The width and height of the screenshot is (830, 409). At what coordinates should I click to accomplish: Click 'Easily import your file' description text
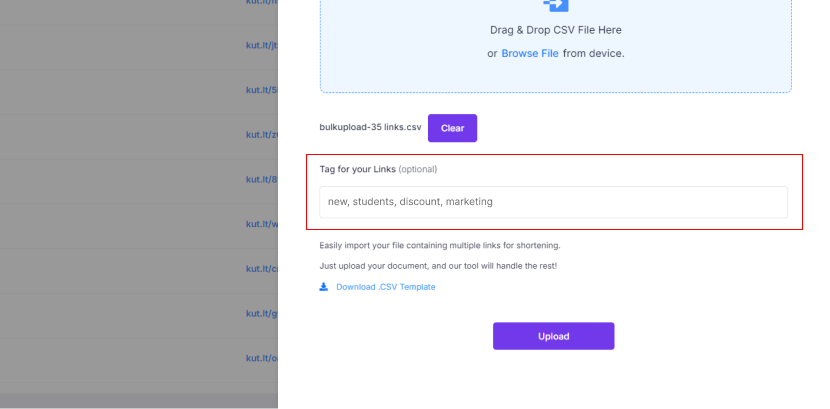pos(440,246)
